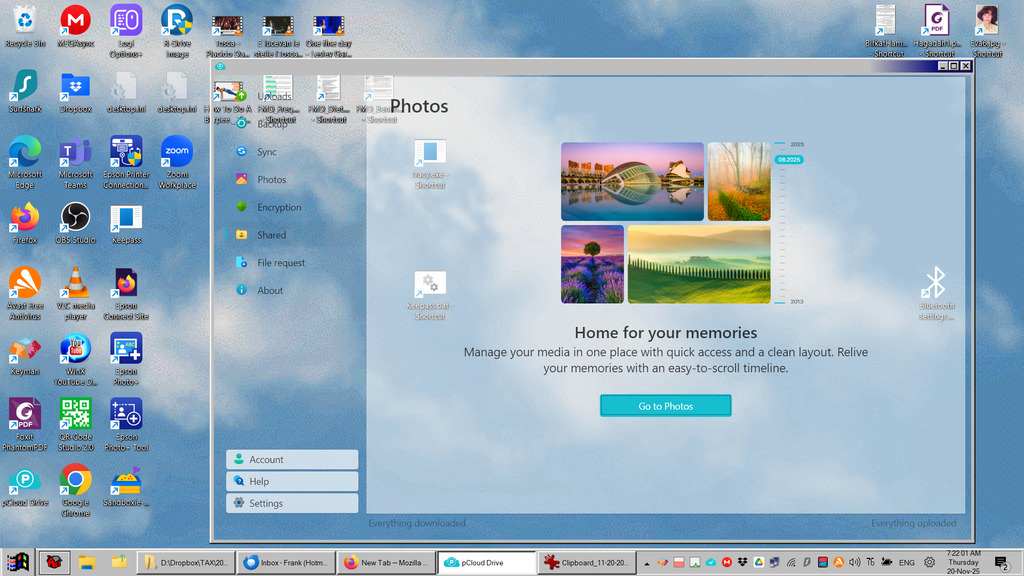Click the volume speaker icon in system tray

click(855, 563)
